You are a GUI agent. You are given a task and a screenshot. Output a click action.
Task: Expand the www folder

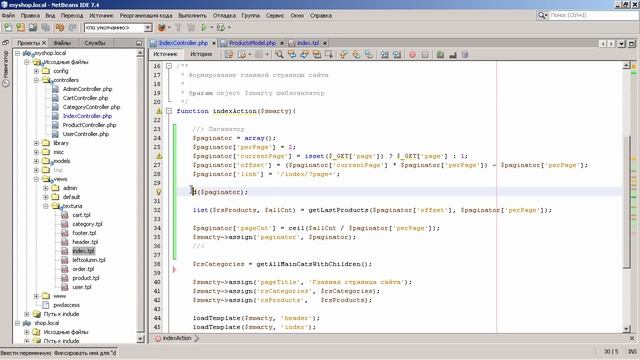pyautogui.click(x=36, y=296)
